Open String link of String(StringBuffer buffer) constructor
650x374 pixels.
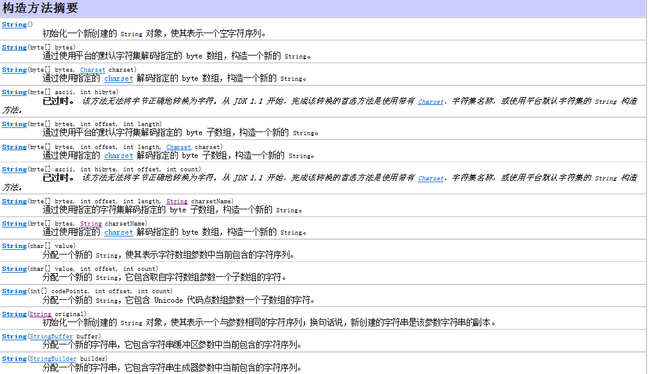click(14, 336)
